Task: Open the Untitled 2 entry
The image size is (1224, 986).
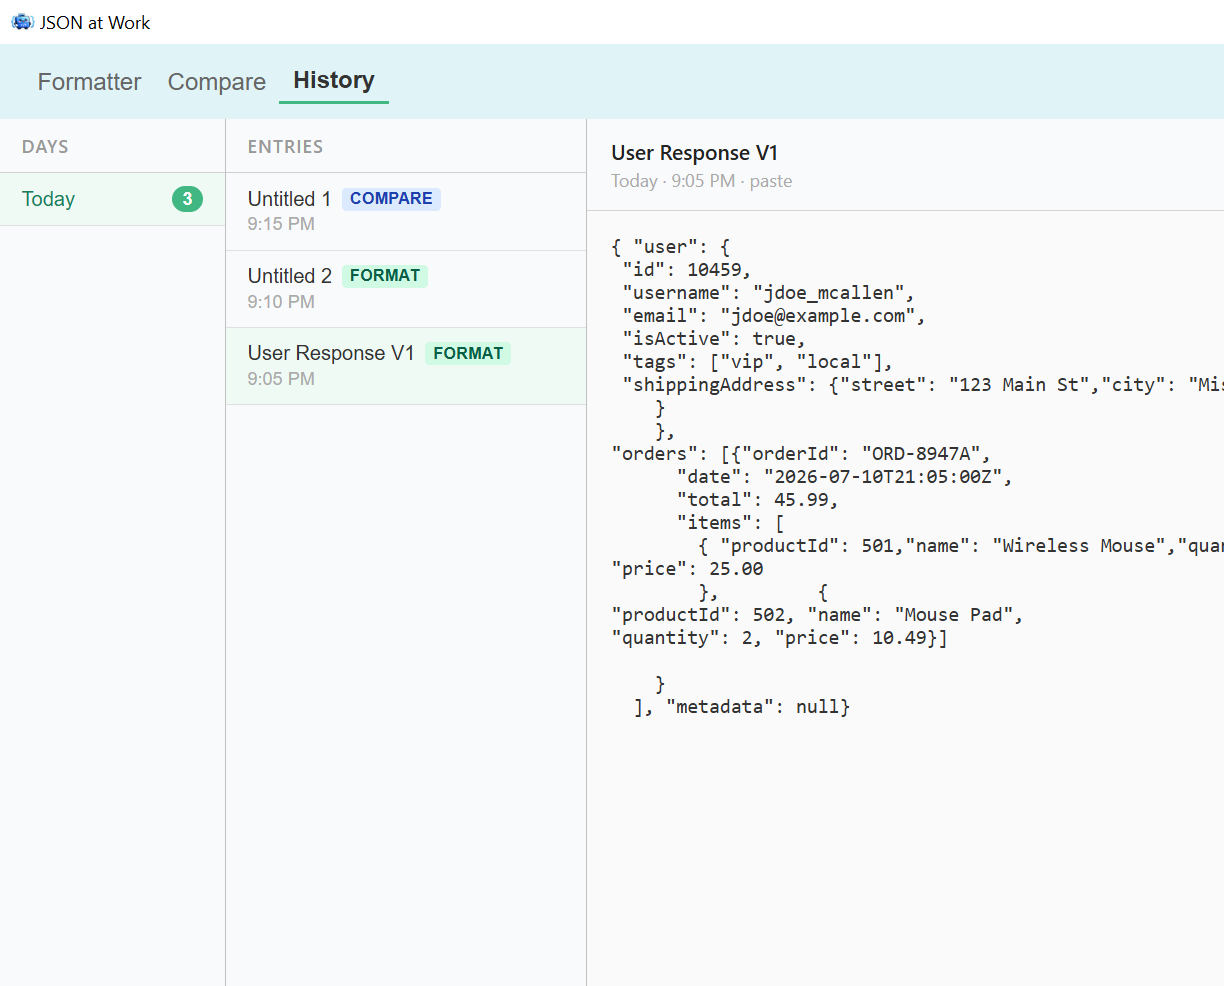Action: [406, 288]
